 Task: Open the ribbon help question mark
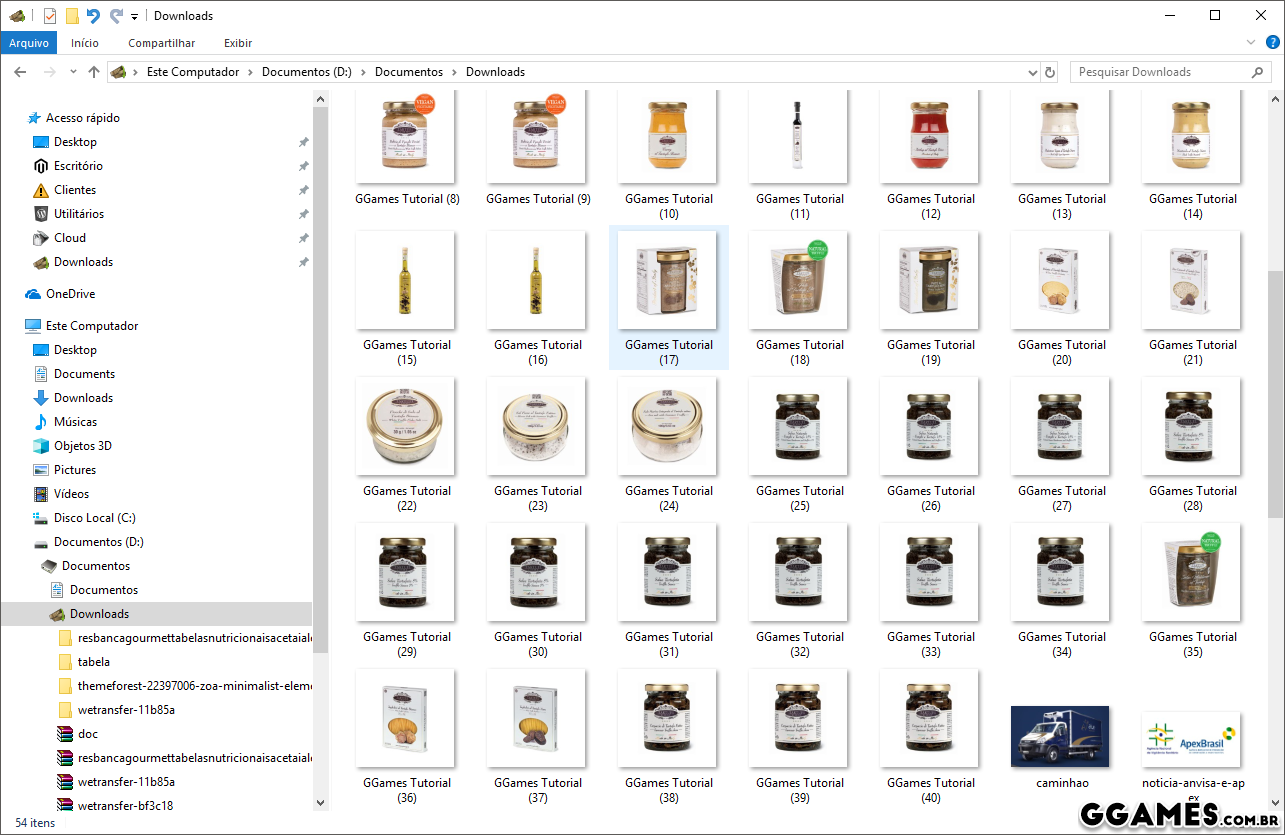pyautogui.click(x=1273, y=43)
